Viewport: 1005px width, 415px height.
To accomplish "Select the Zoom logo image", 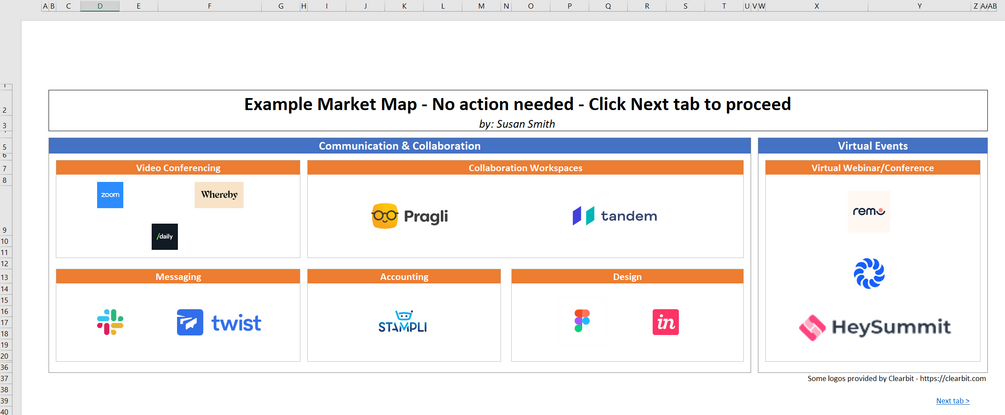I will [110, 195].
